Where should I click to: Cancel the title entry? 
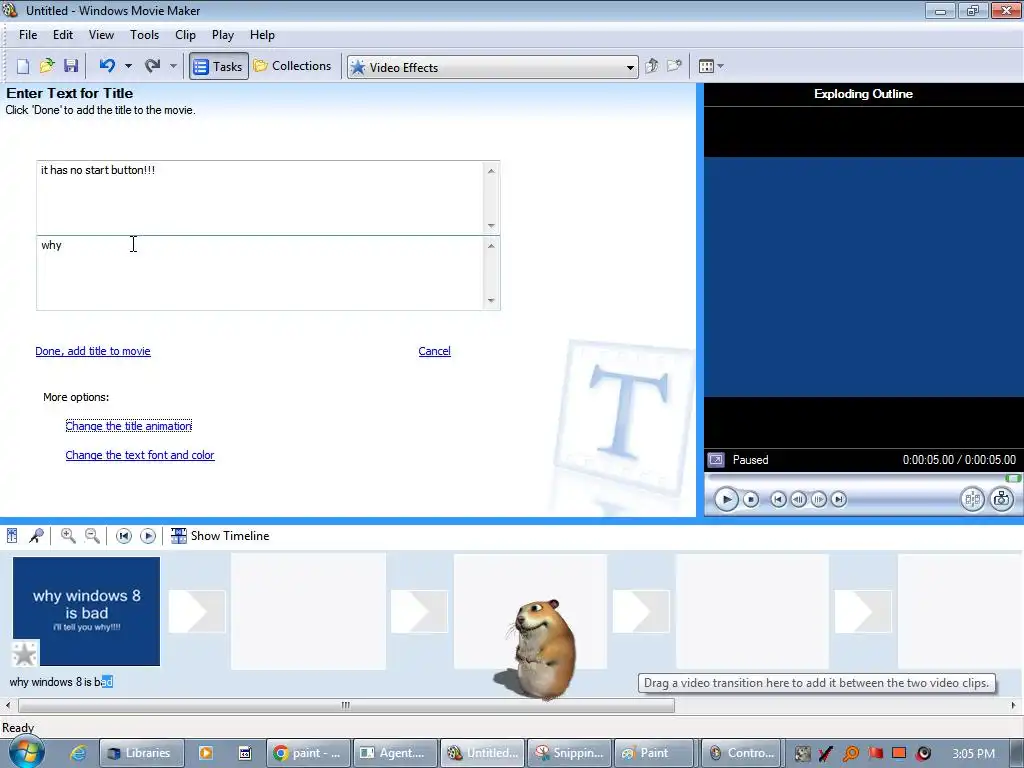[434, 351]
